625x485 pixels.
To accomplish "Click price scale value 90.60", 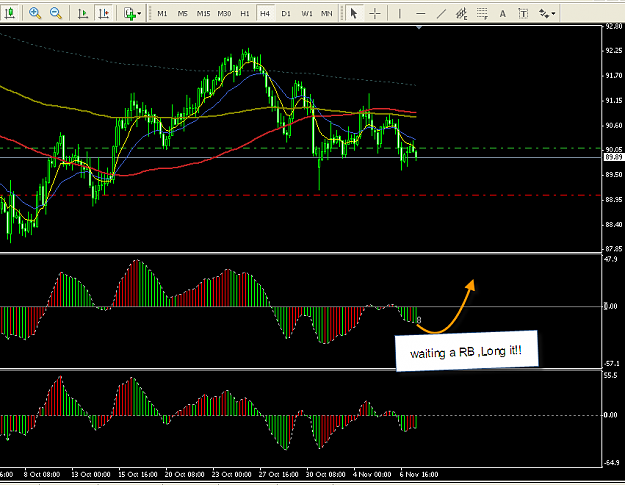I will 613,126.
